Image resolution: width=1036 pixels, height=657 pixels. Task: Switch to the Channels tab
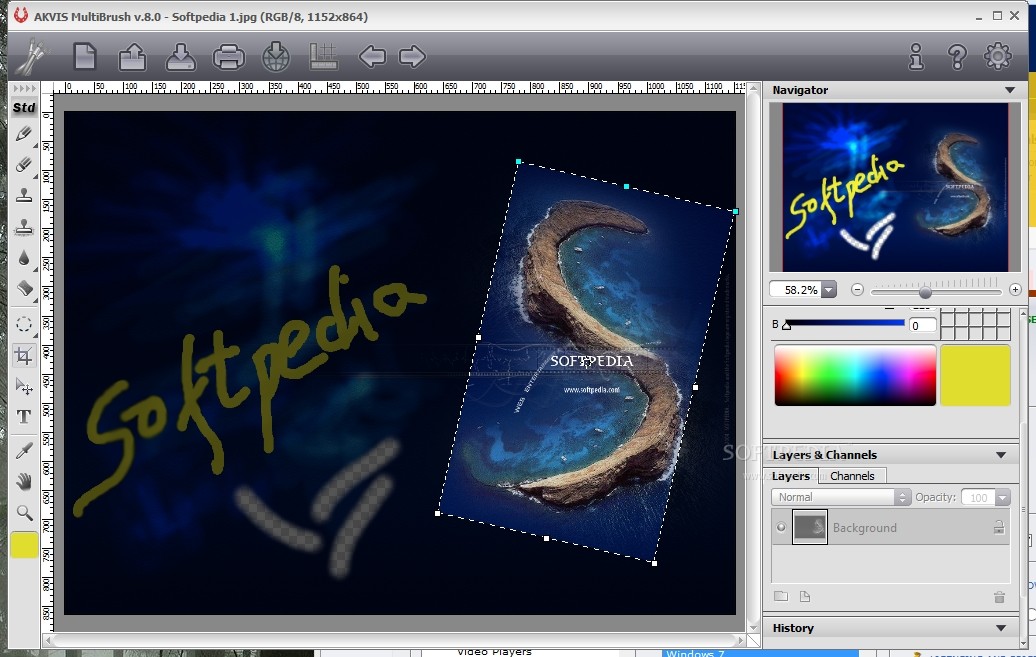852,476
